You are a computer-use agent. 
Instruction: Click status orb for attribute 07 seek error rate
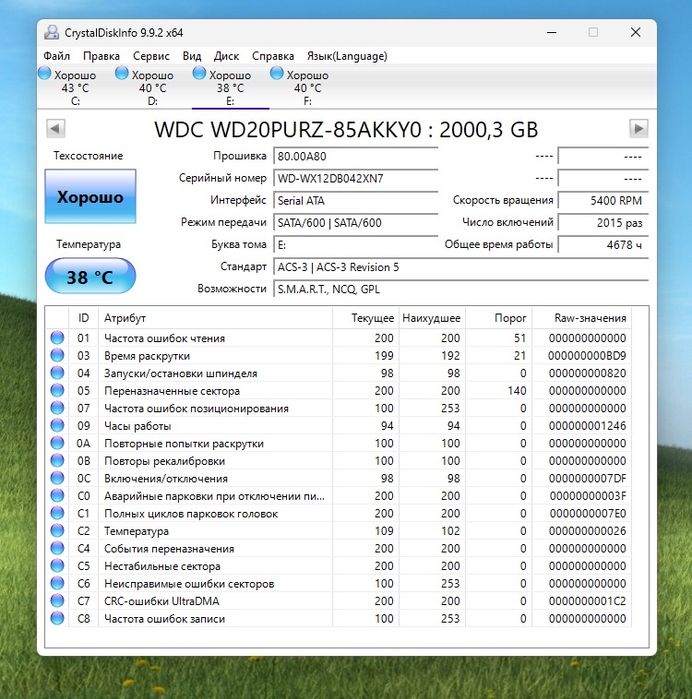tap(57, 408)
